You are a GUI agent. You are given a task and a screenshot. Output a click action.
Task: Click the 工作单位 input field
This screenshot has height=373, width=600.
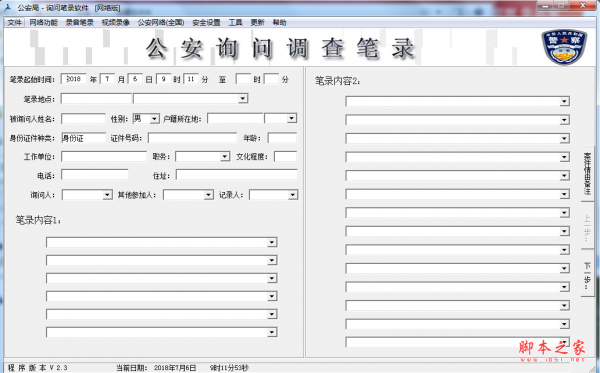point(104,156)
